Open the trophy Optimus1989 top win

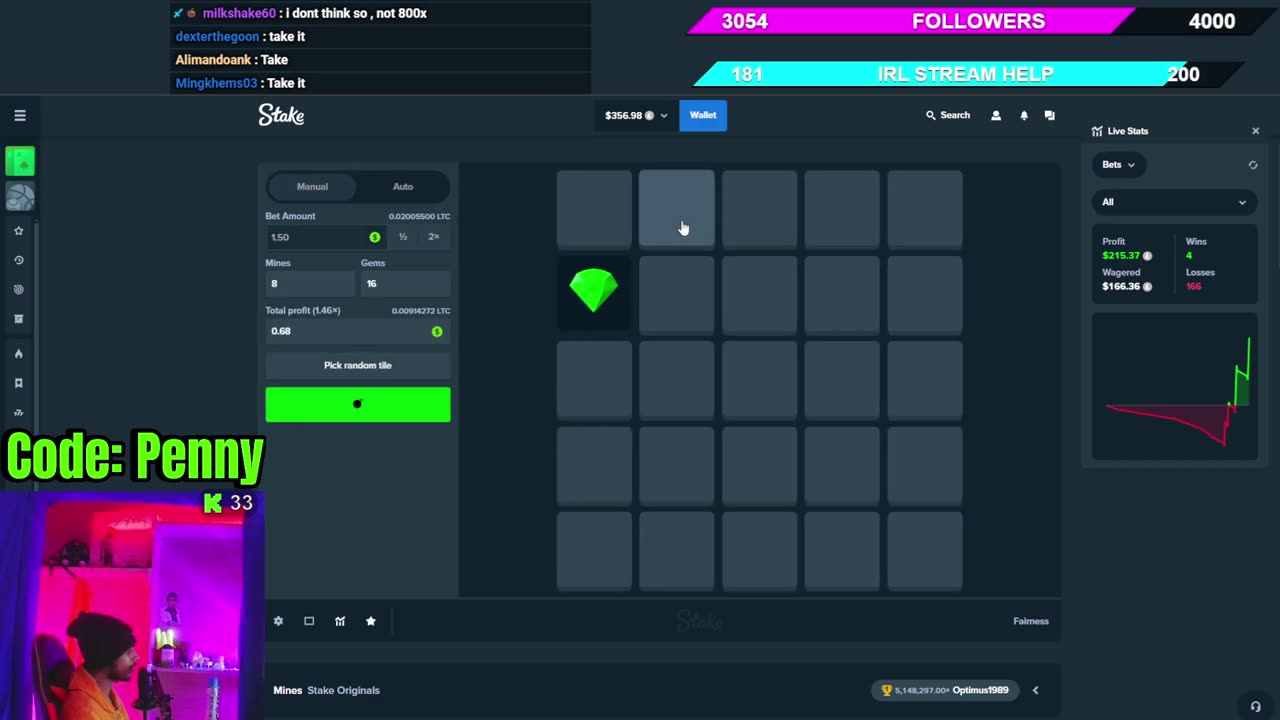point(945,690)
